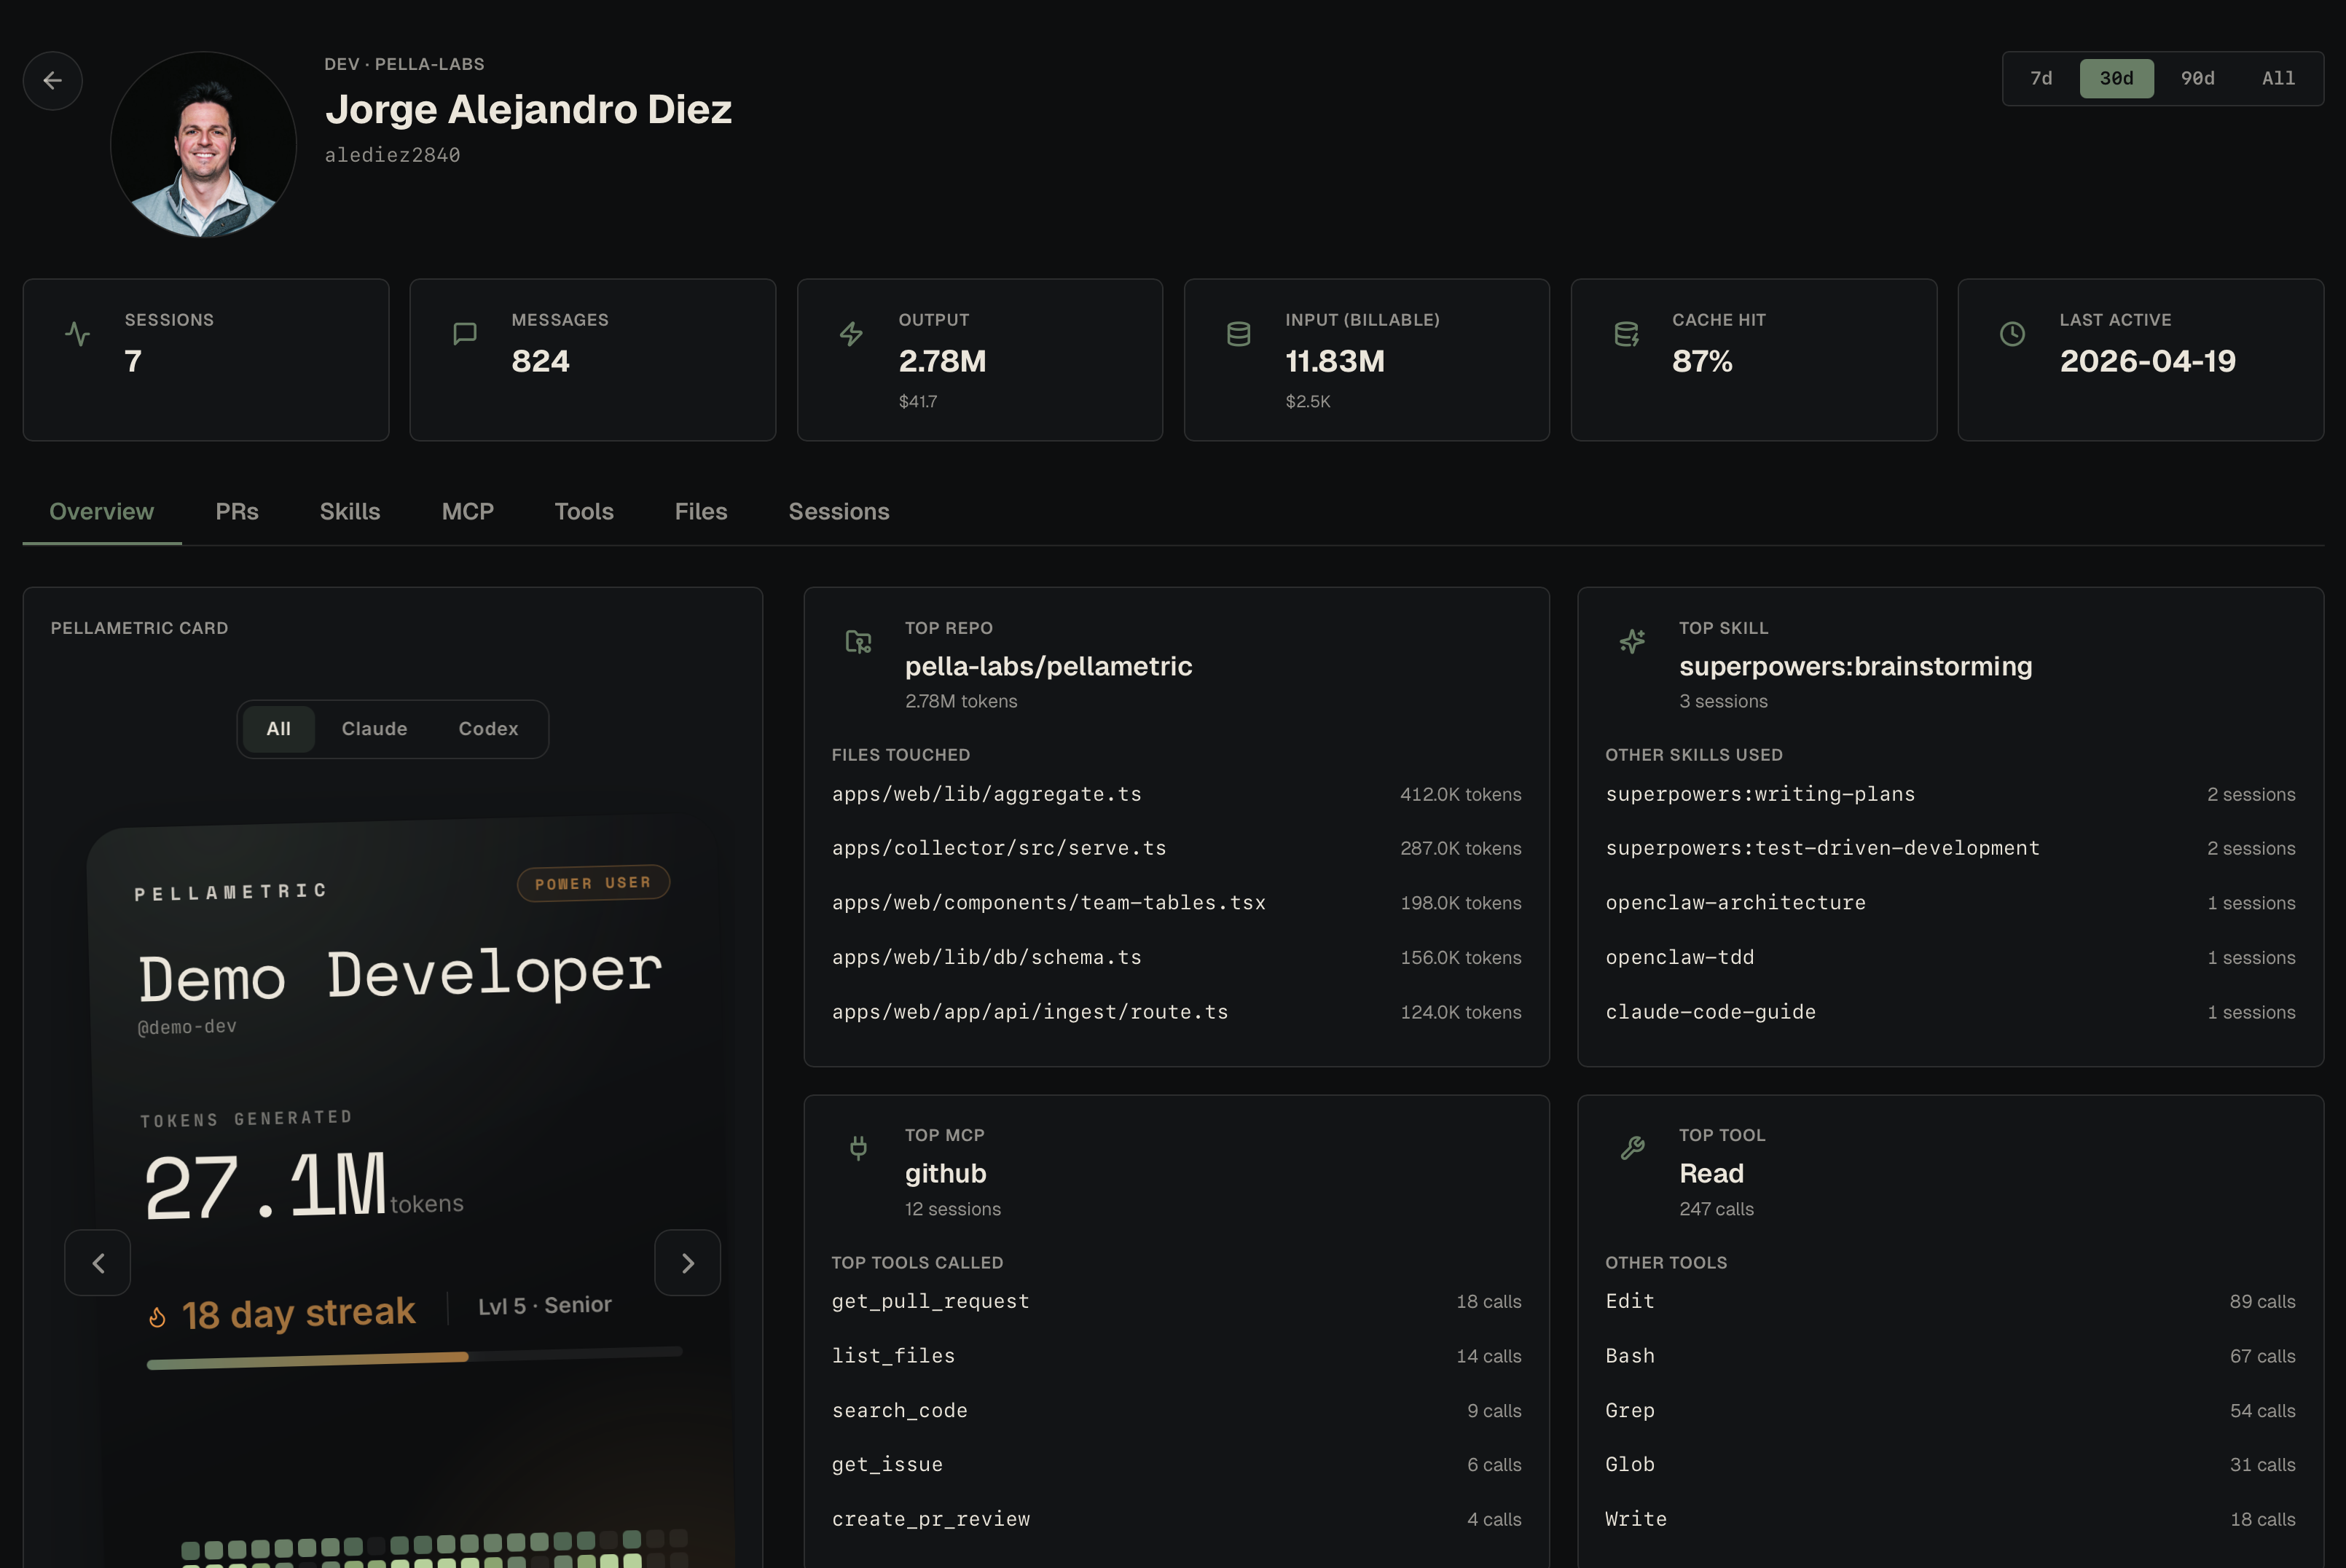This screenshot has width=2346, height=1568.
Task: Click the activity heatmap squares
Action: pyautogui.click(x=435, y=1550)
